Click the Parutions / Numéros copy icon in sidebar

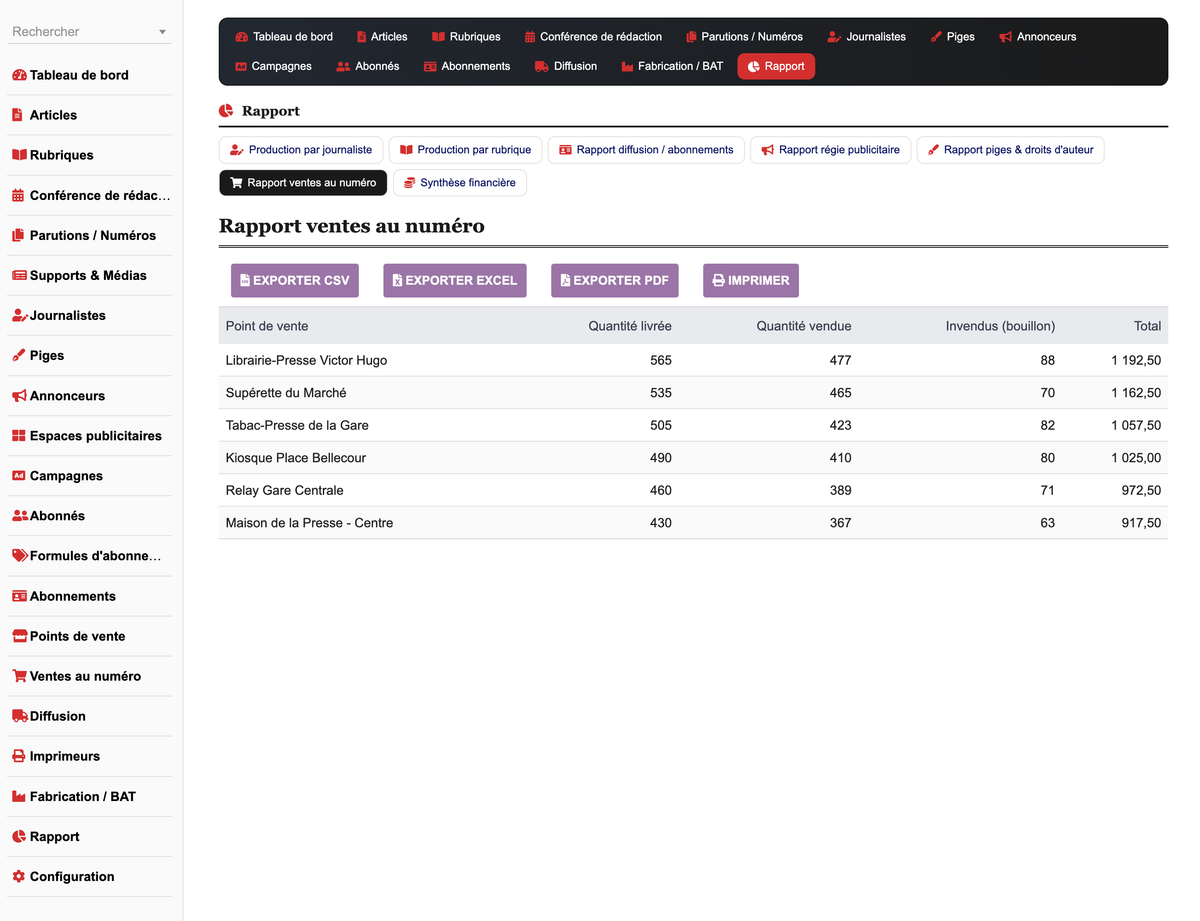pos(18,235)
